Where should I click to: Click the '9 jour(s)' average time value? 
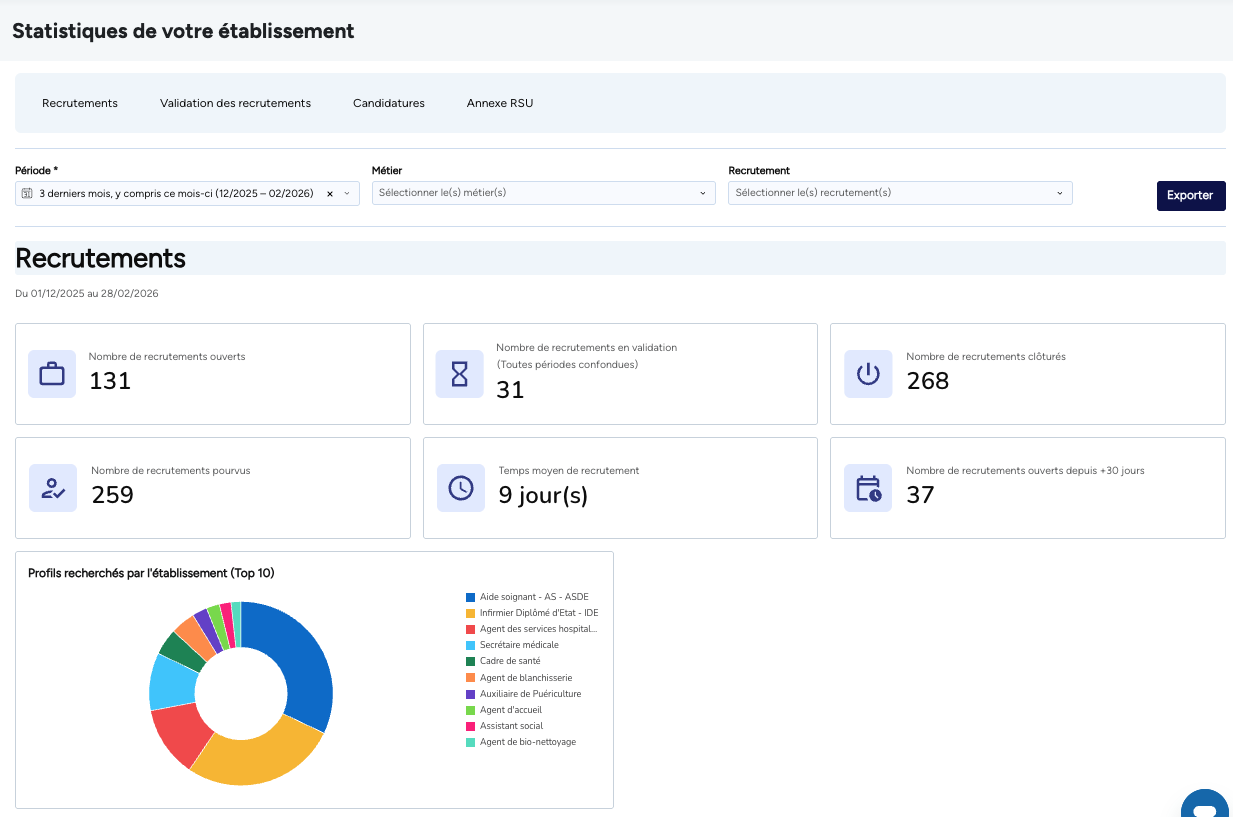(543, 496)
